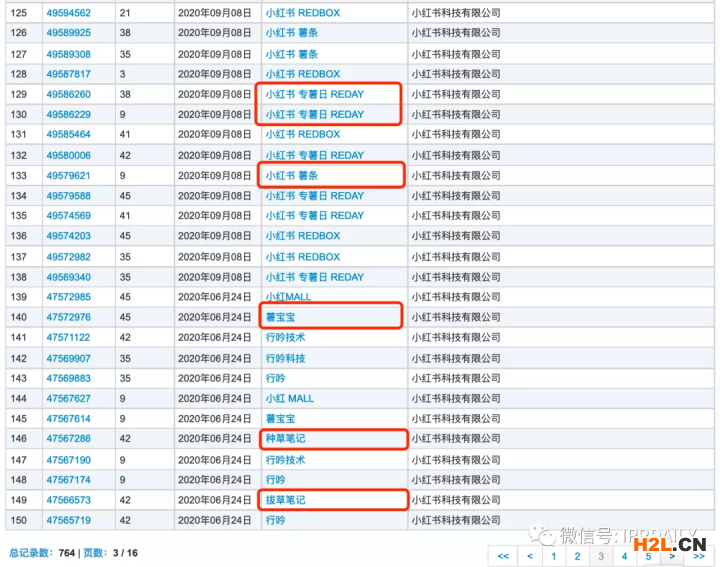Open page 2 of results

click(x=577, y=556)
